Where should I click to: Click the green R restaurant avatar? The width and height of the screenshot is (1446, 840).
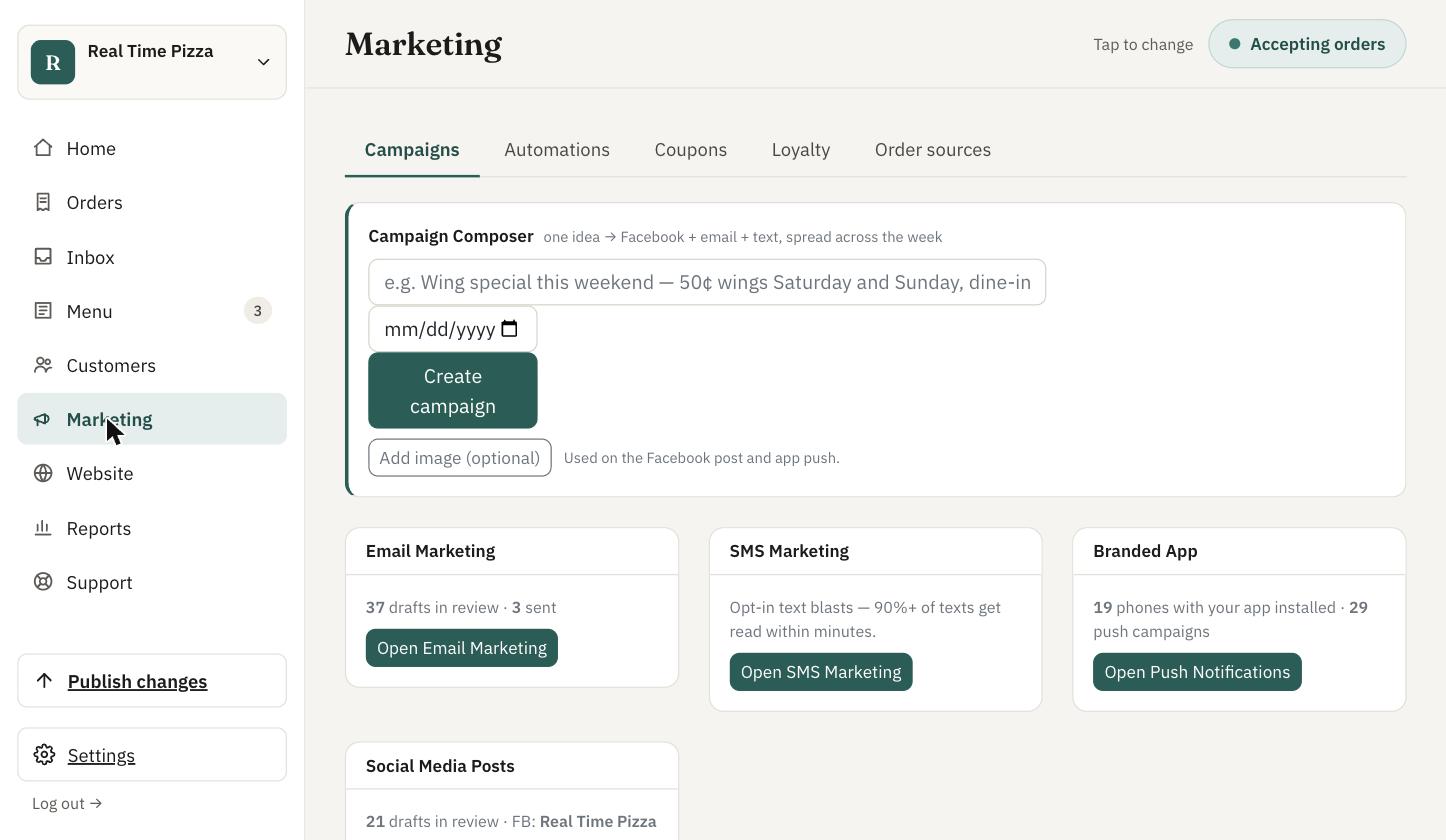tap(53, 62)
